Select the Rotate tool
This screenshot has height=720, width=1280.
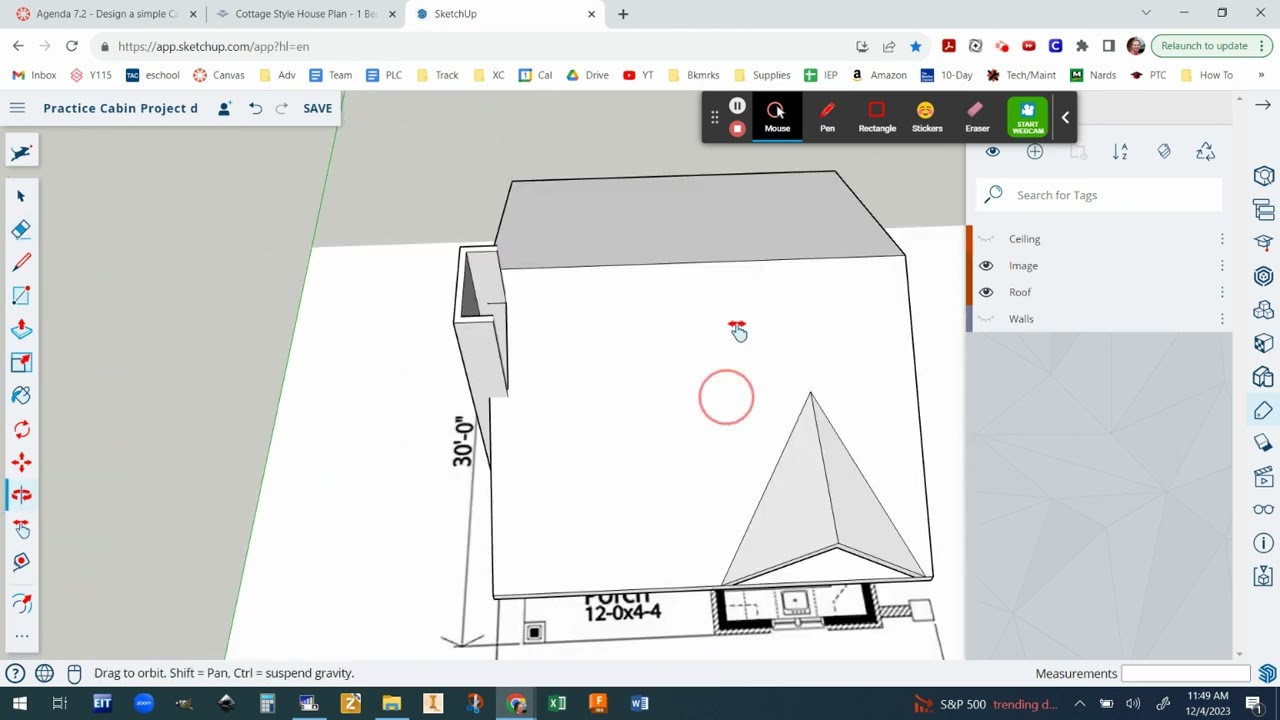tap(21, 429)
